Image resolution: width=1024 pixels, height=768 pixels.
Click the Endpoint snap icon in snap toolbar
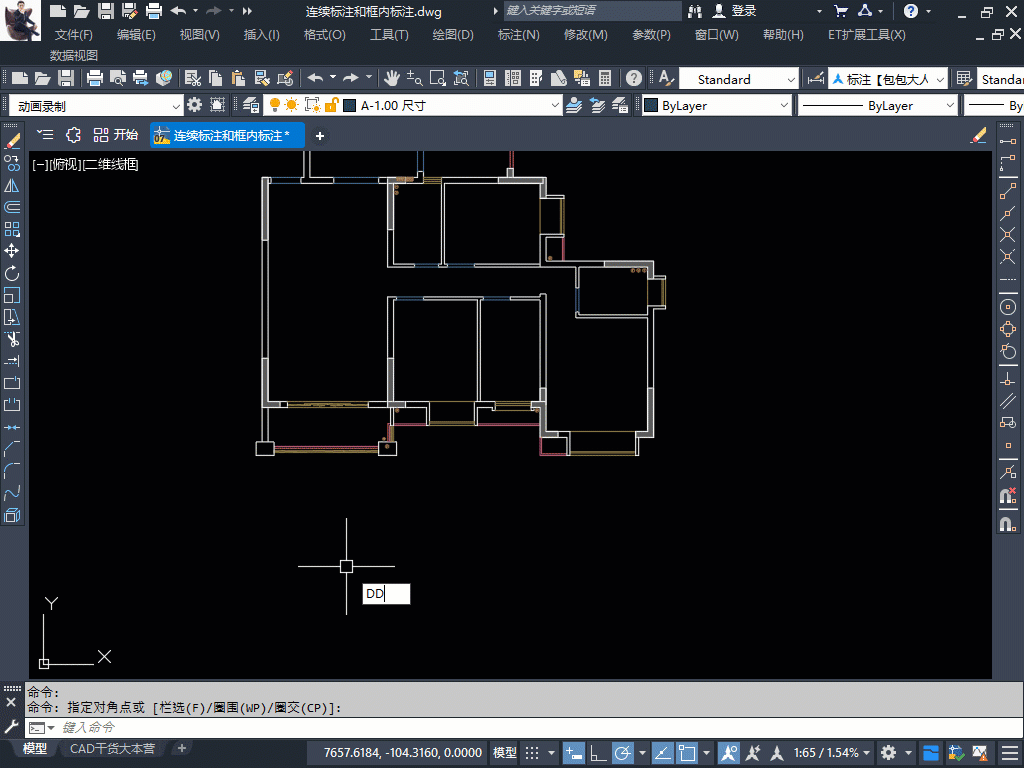coord(1008,191)
